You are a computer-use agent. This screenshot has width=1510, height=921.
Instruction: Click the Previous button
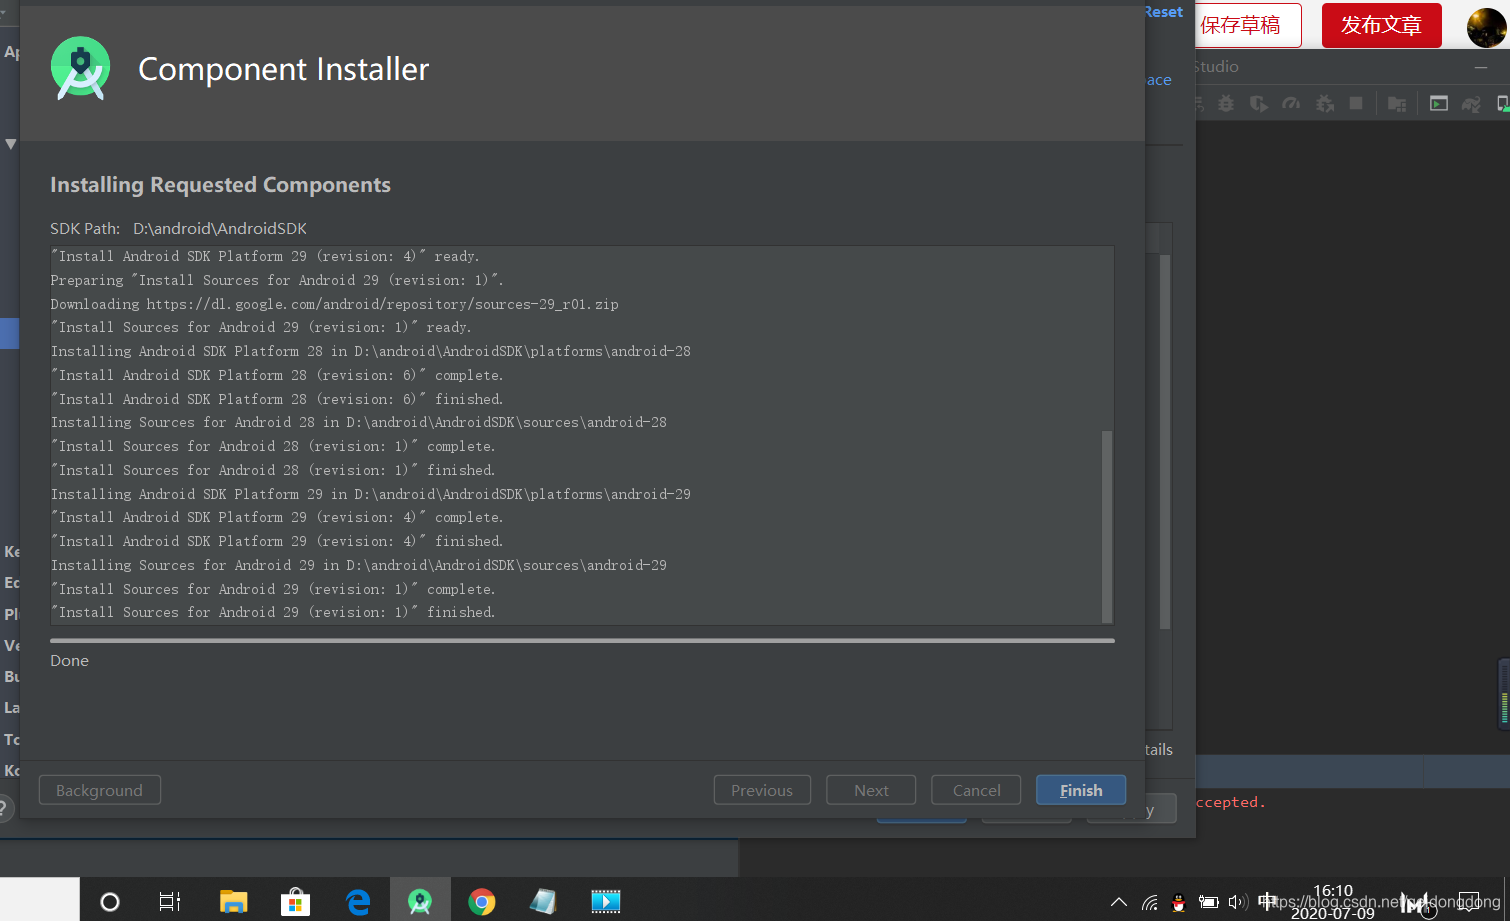tap(762, 790)
